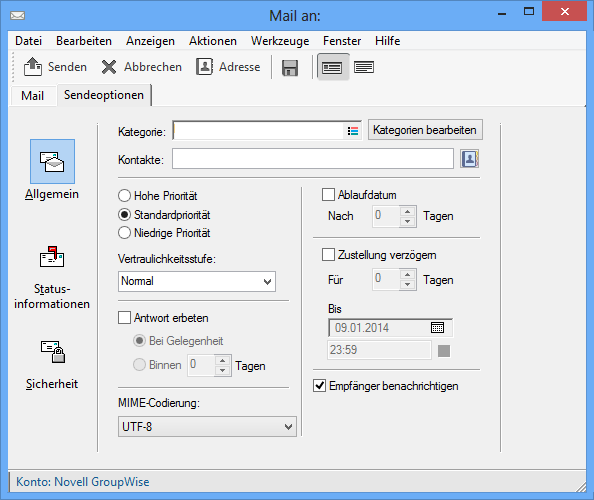Click into the Kontakte input field
Screen dimensions: 594x500
(313, 159)
